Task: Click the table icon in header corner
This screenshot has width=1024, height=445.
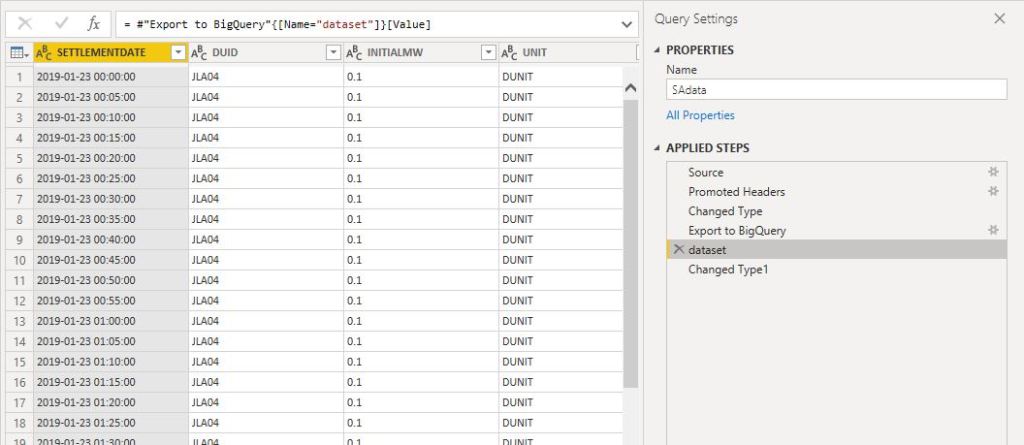Action: (16, 52)
